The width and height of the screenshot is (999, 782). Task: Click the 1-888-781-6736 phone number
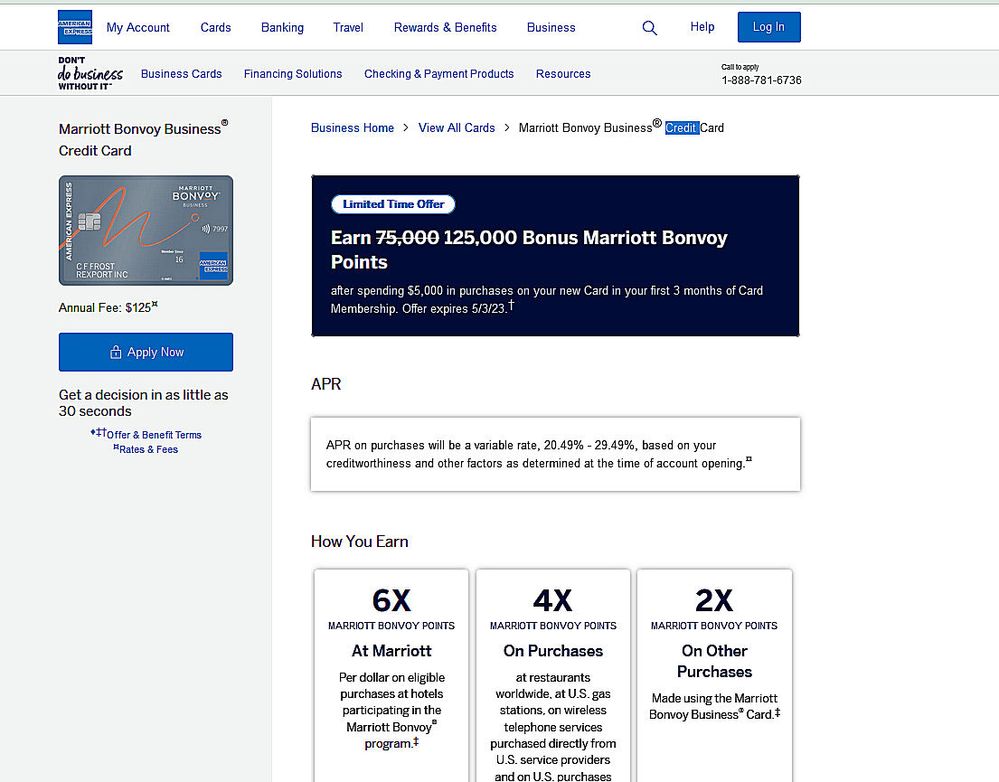click(761, 80)
